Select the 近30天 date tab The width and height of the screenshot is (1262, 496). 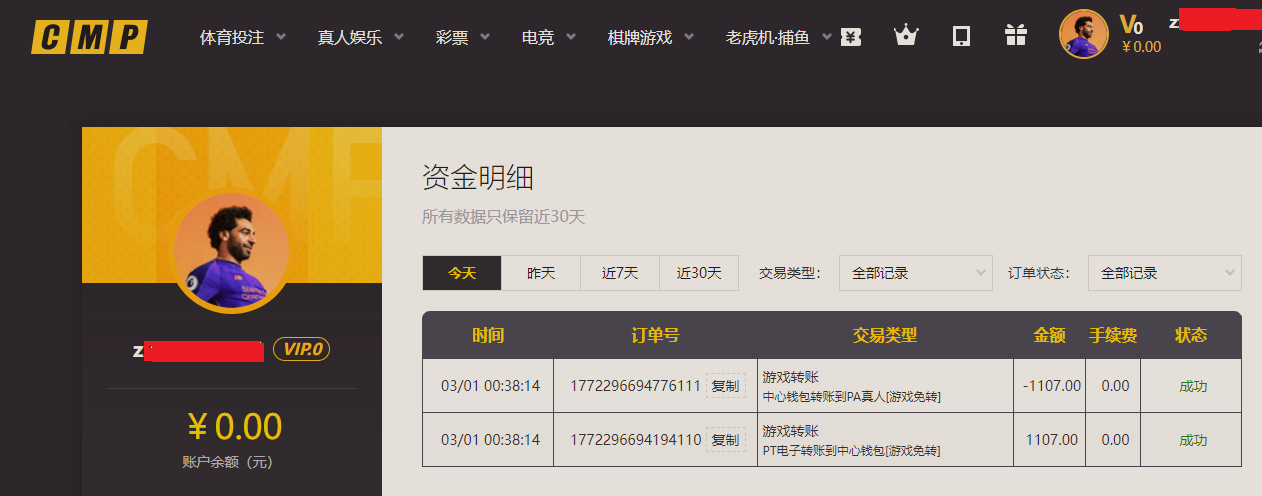[x=699, y=273]
